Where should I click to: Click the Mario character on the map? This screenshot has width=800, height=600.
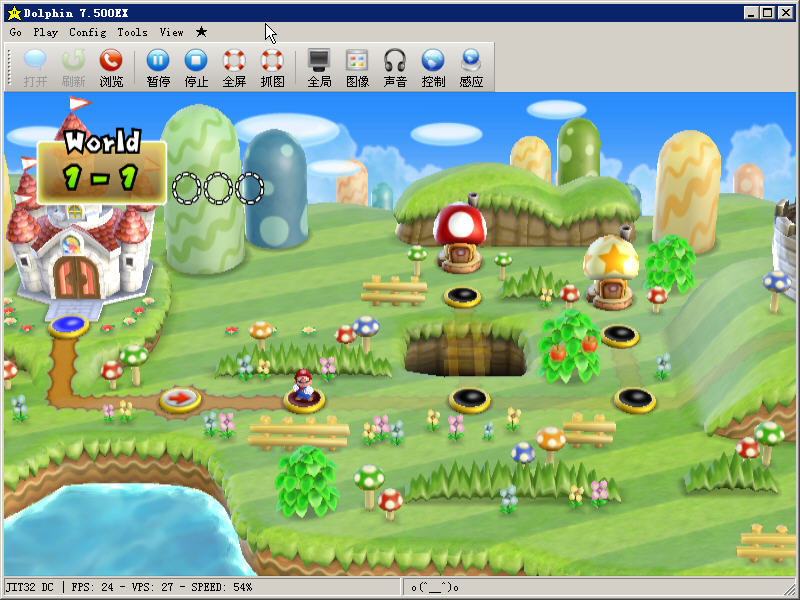[303, 385]
